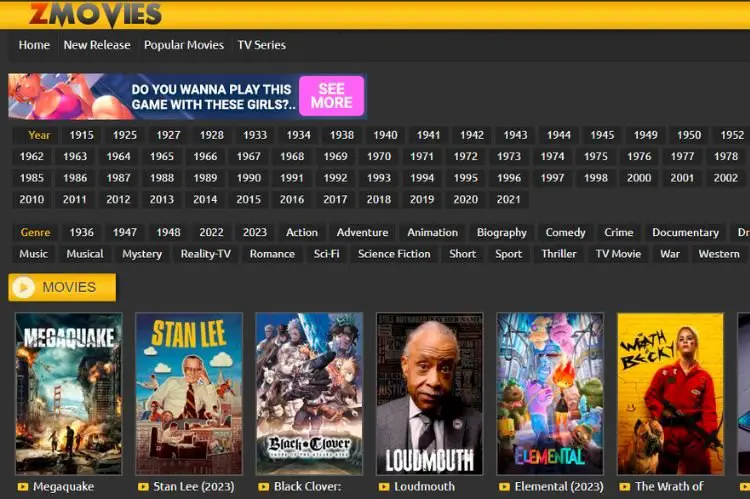Browse the Animation genre
This screenshot has height=499, width=750.
pos(432,233)
